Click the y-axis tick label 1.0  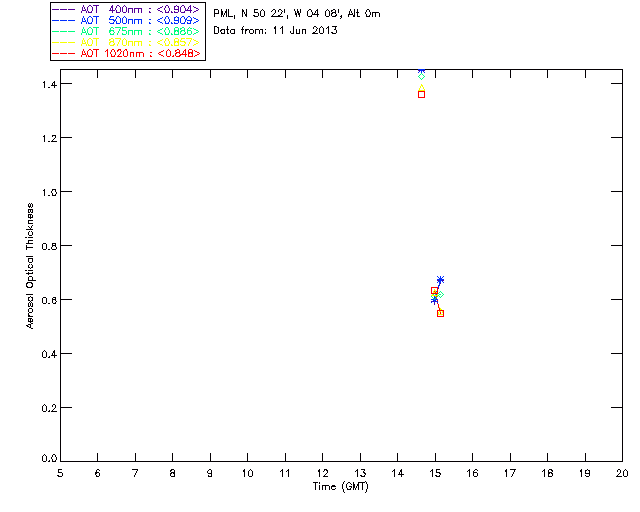[49, 192]
